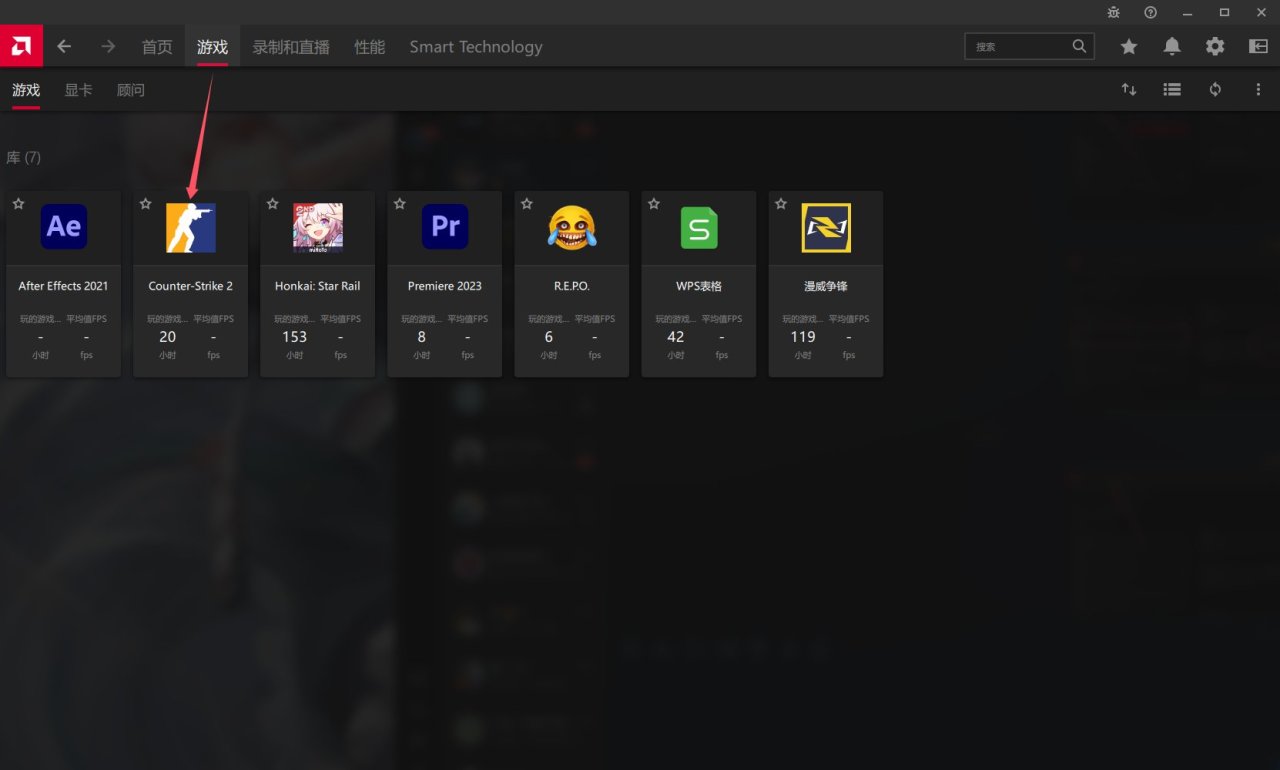Click the bug report icon in the title bar
Viewport: 1280px width, 770px height.
coord(1114,12)
